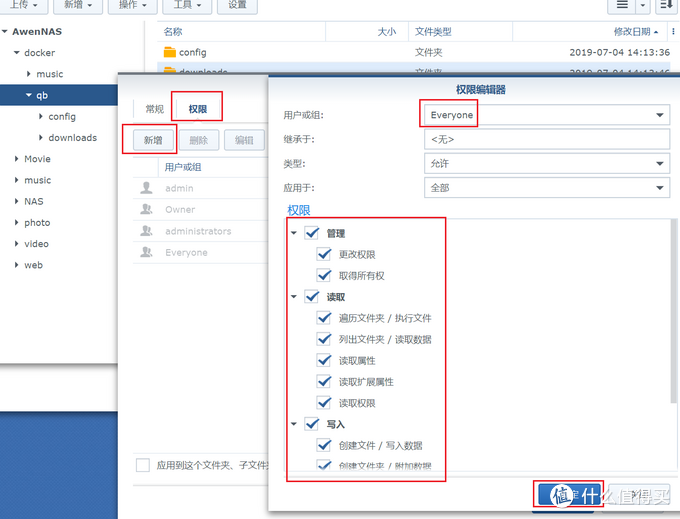Image resolution: width=680 pixels, height=519 pixels.
Task: Collapse the 管理 permission group
Action: point(295,233)
